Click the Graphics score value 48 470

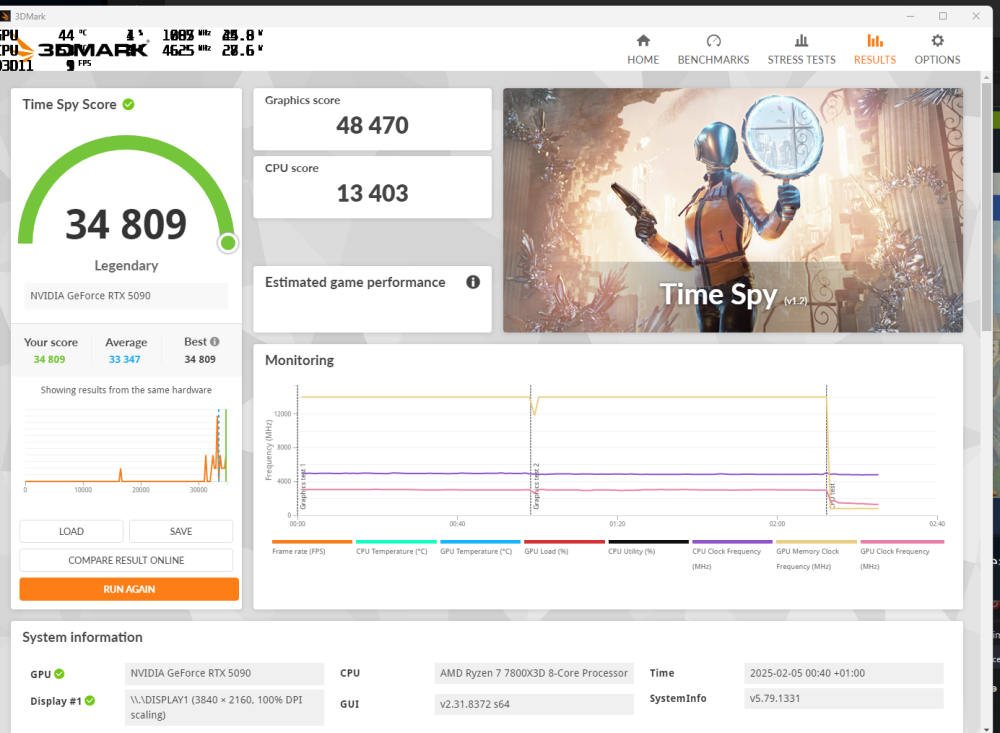pyautogui.click(x=372, y=125)
